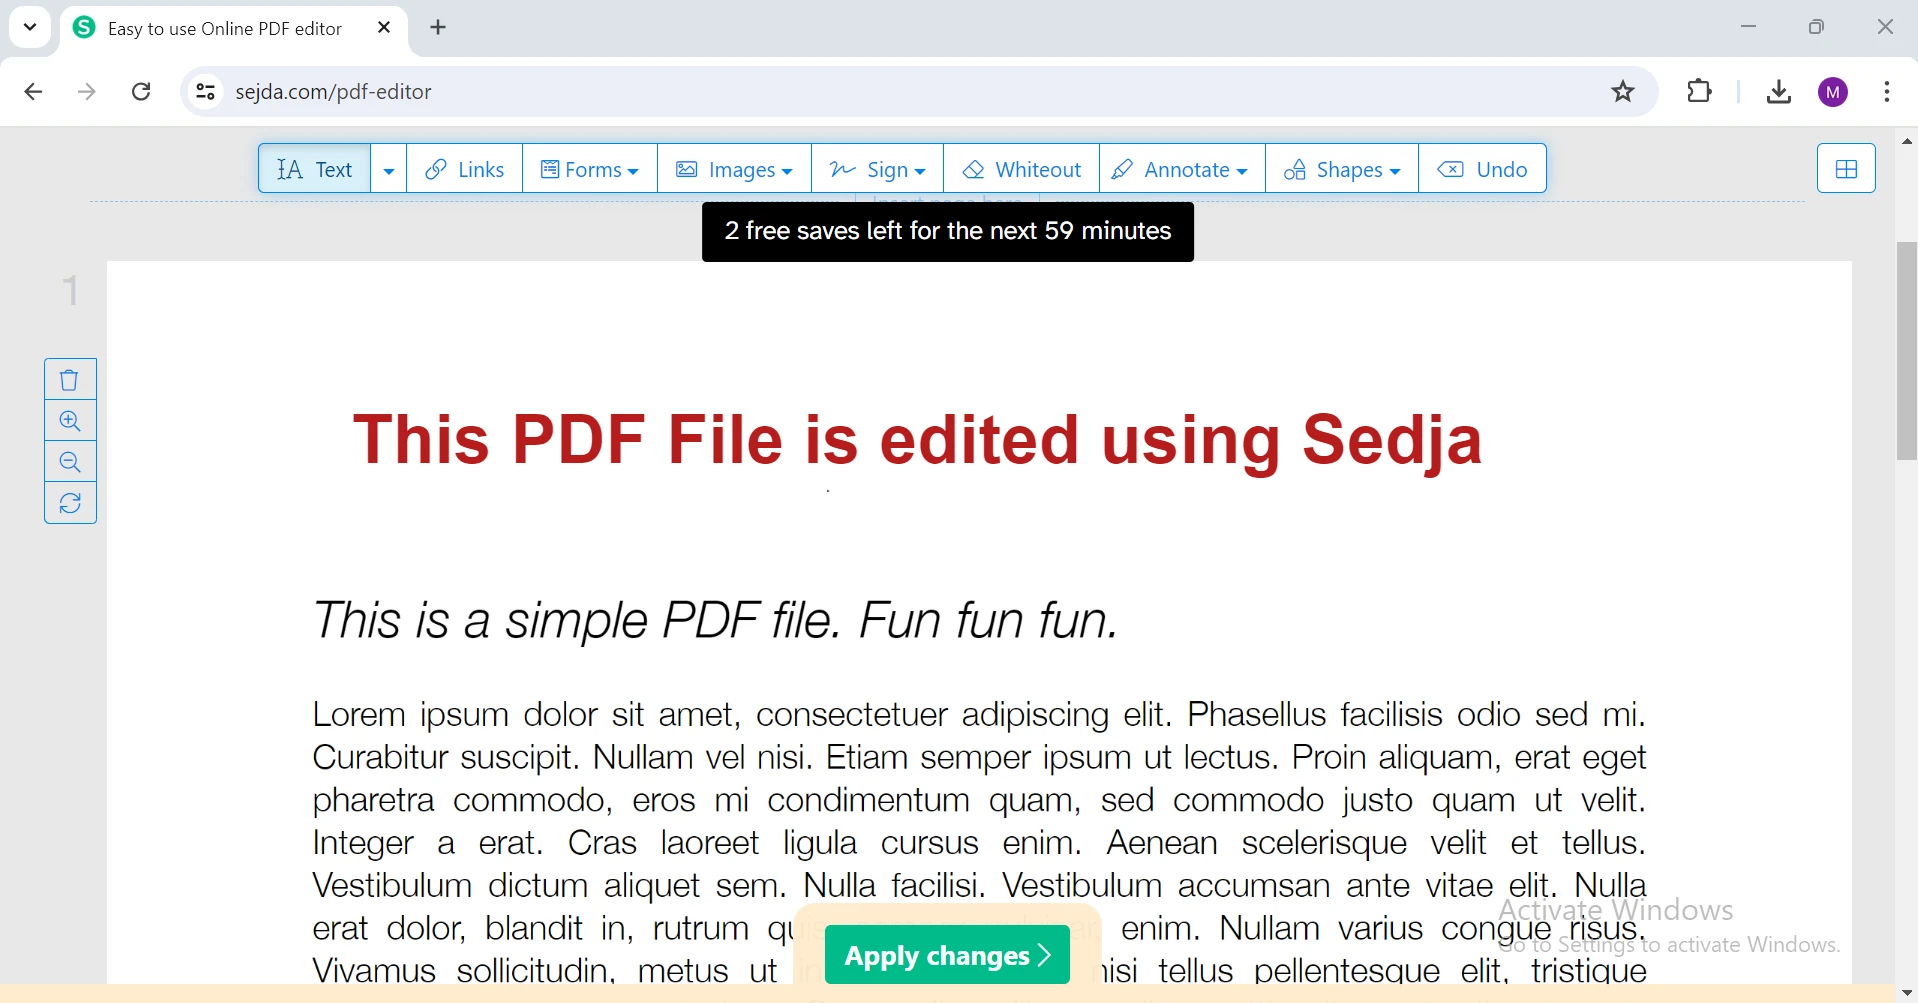Screen dimensions: 1918x1003
Task: Click the page number 1 label
Action: point(70,291)
